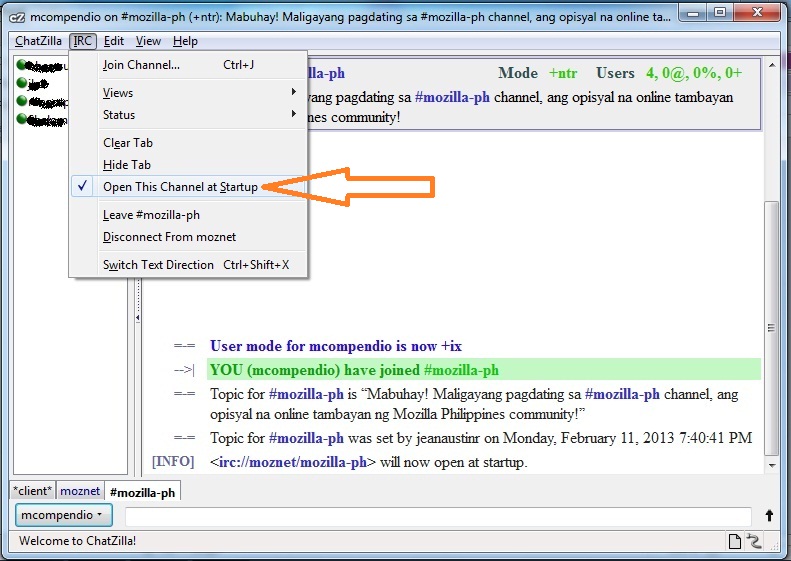This screenshot has width=791, height=561.
Task: Select Clear Tab menu entry
Action: (x=188, y=143)
